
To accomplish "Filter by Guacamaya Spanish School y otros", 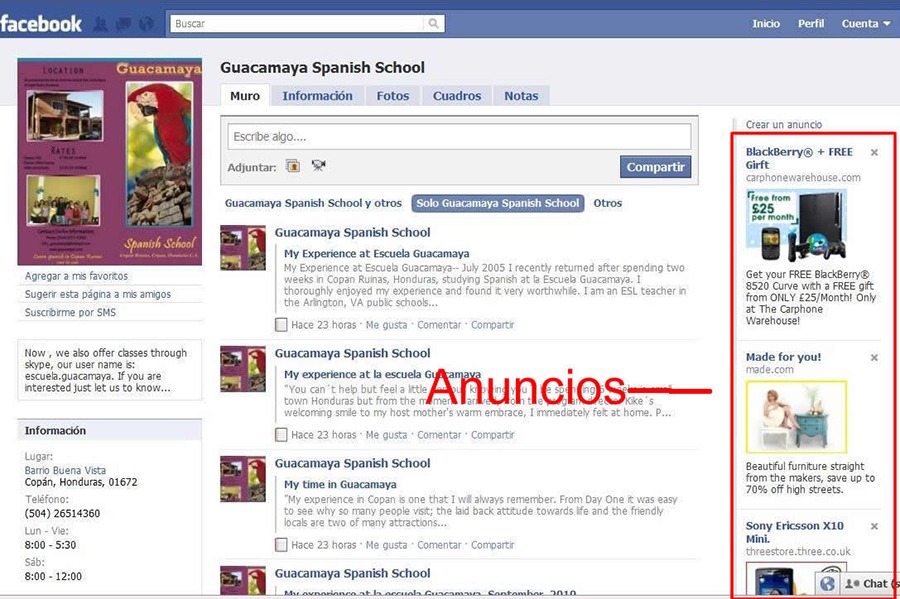I will (313, 203).
